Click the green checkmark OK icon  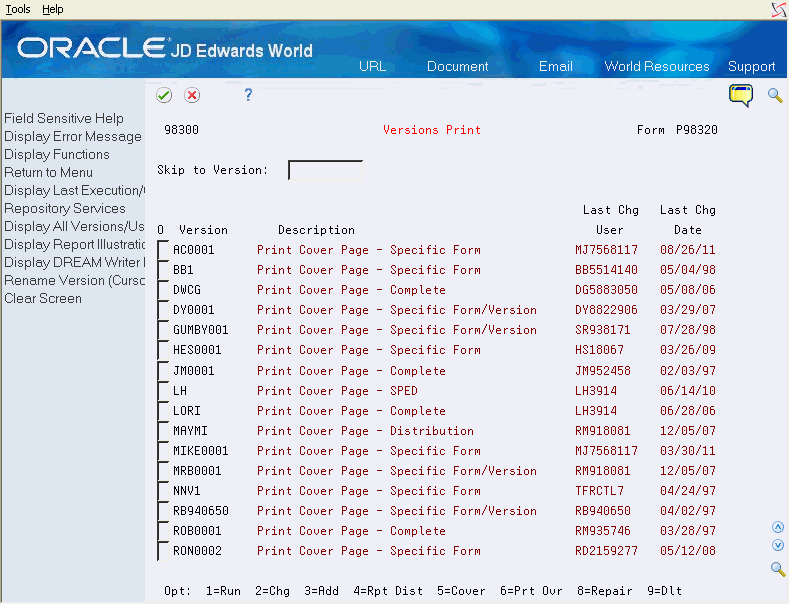click(164, 95)
